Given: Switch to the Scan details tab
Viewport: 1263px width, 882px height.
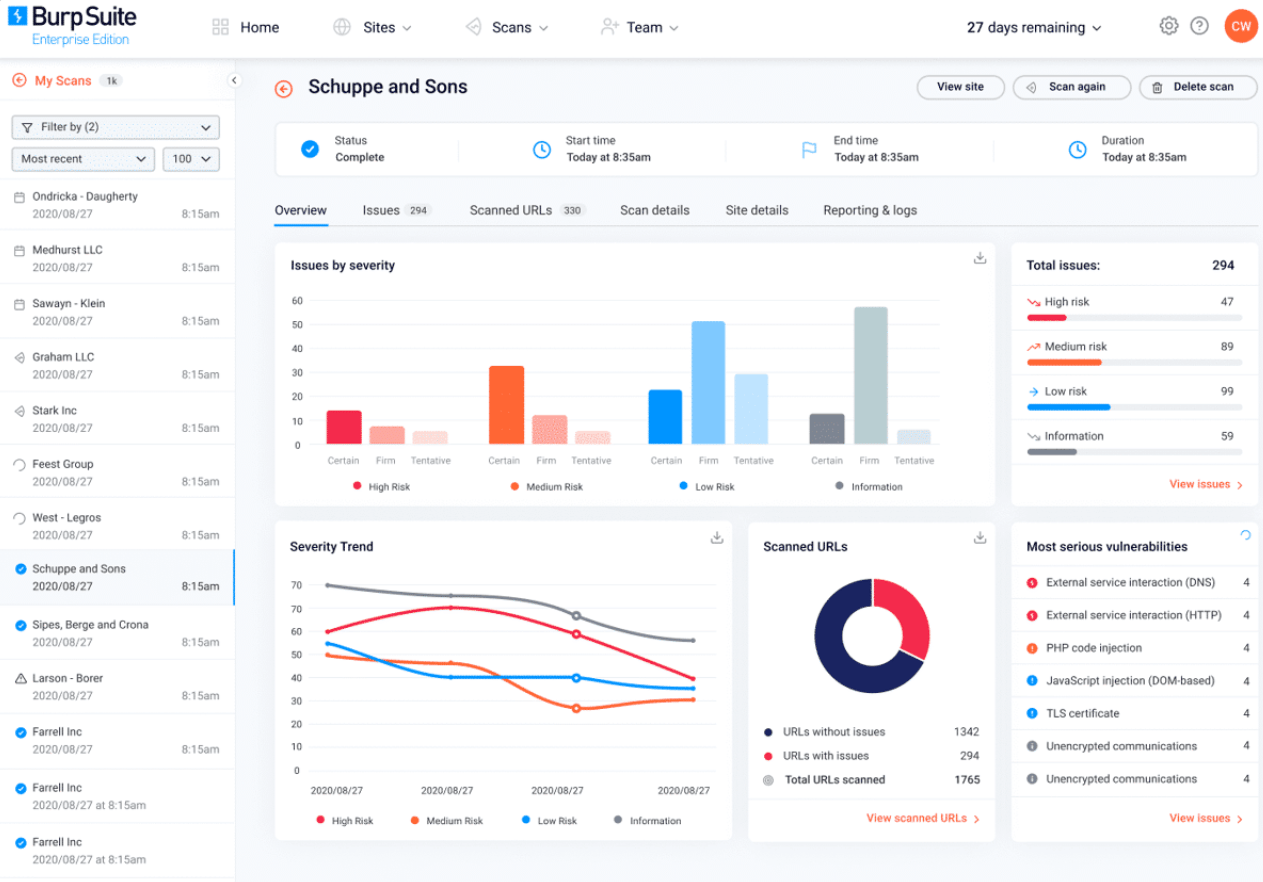Looking at the screenshot, I should [x=655, y=210].
